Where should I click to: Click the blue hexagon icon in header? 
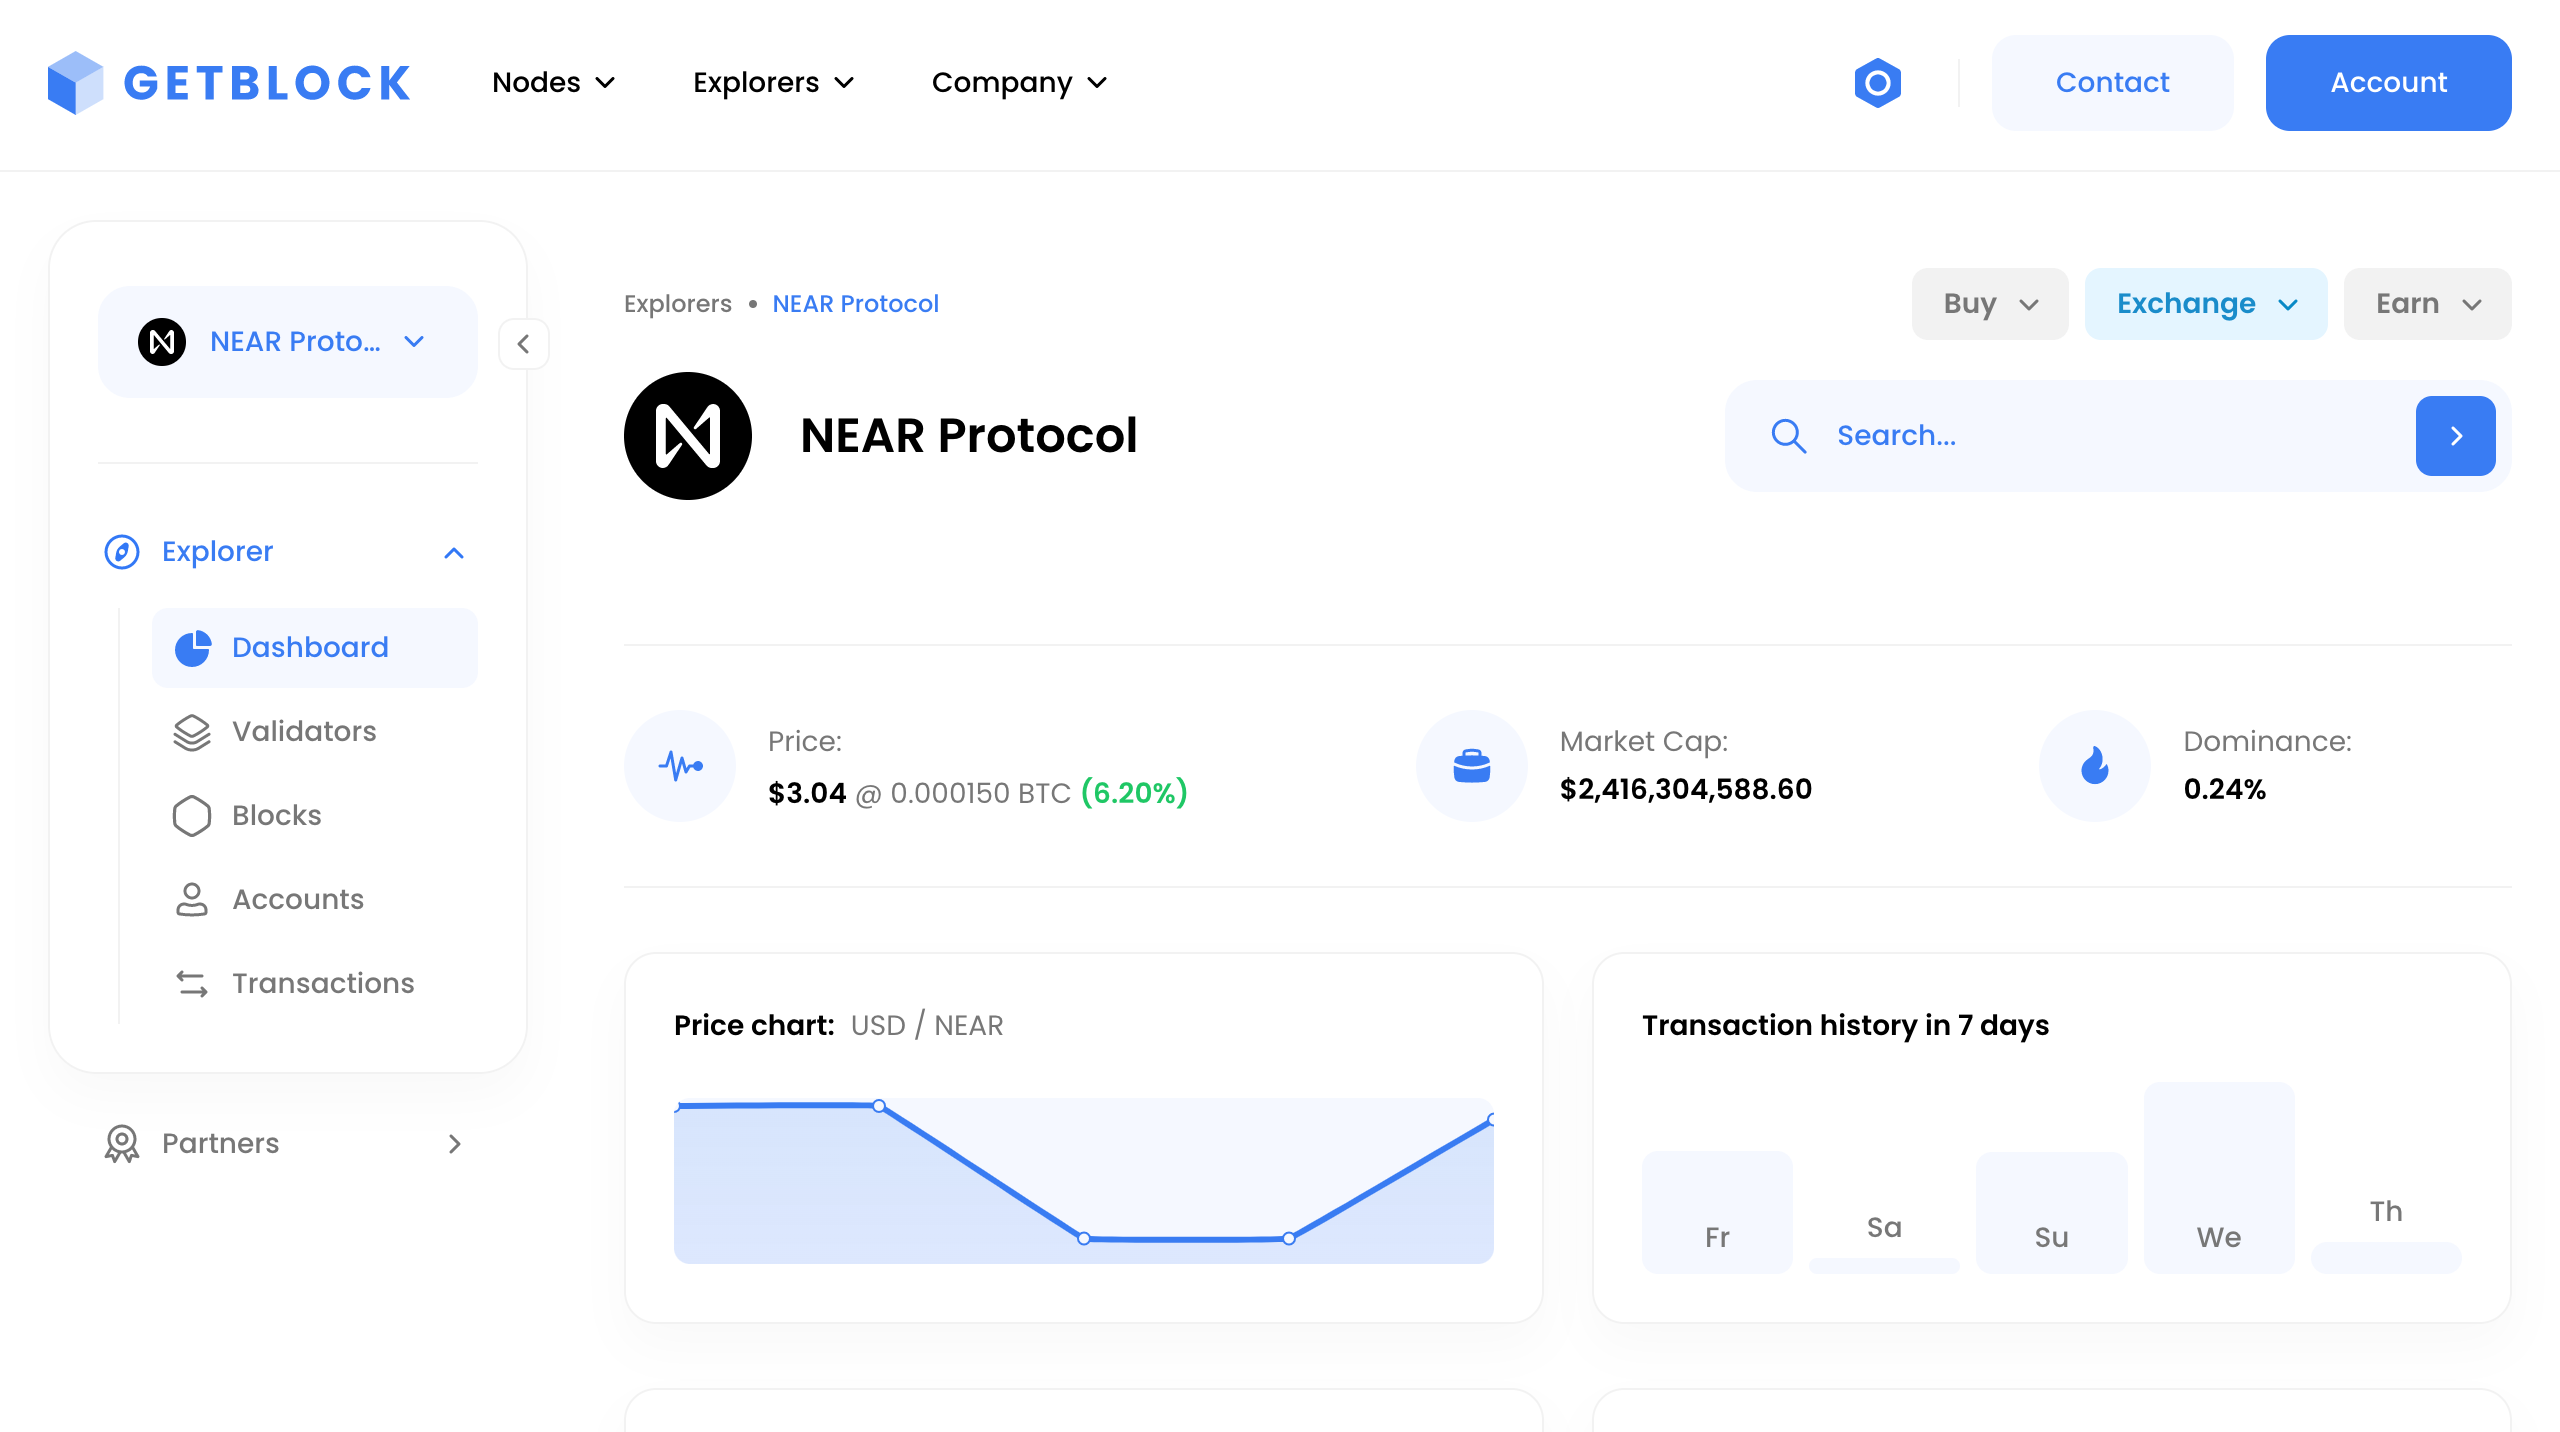1877,83
